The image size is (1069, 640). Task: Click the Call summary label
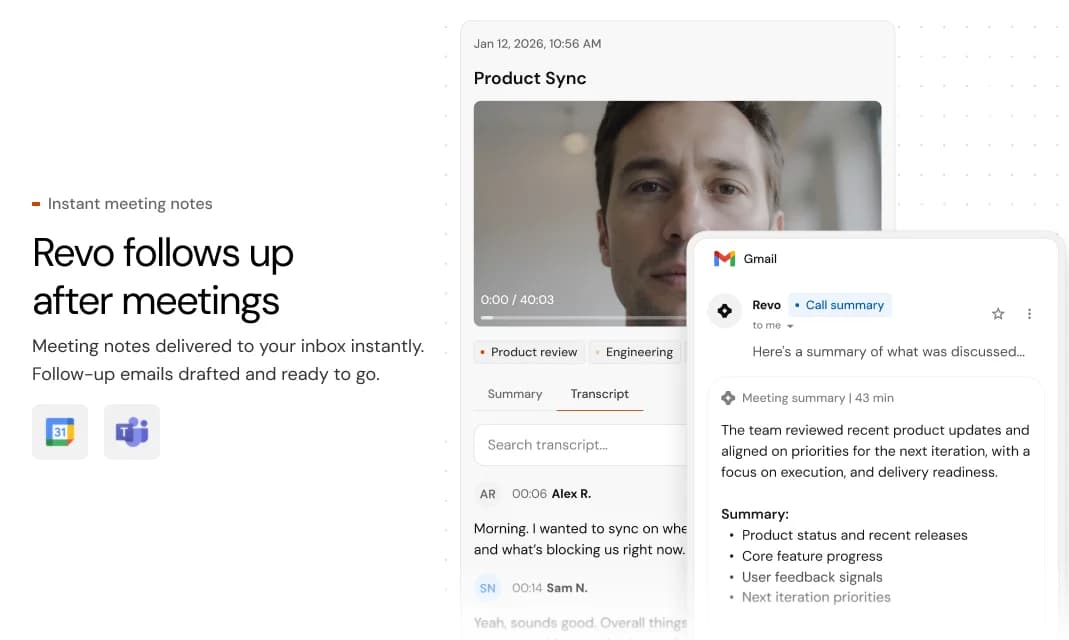(x=840, y=305)
